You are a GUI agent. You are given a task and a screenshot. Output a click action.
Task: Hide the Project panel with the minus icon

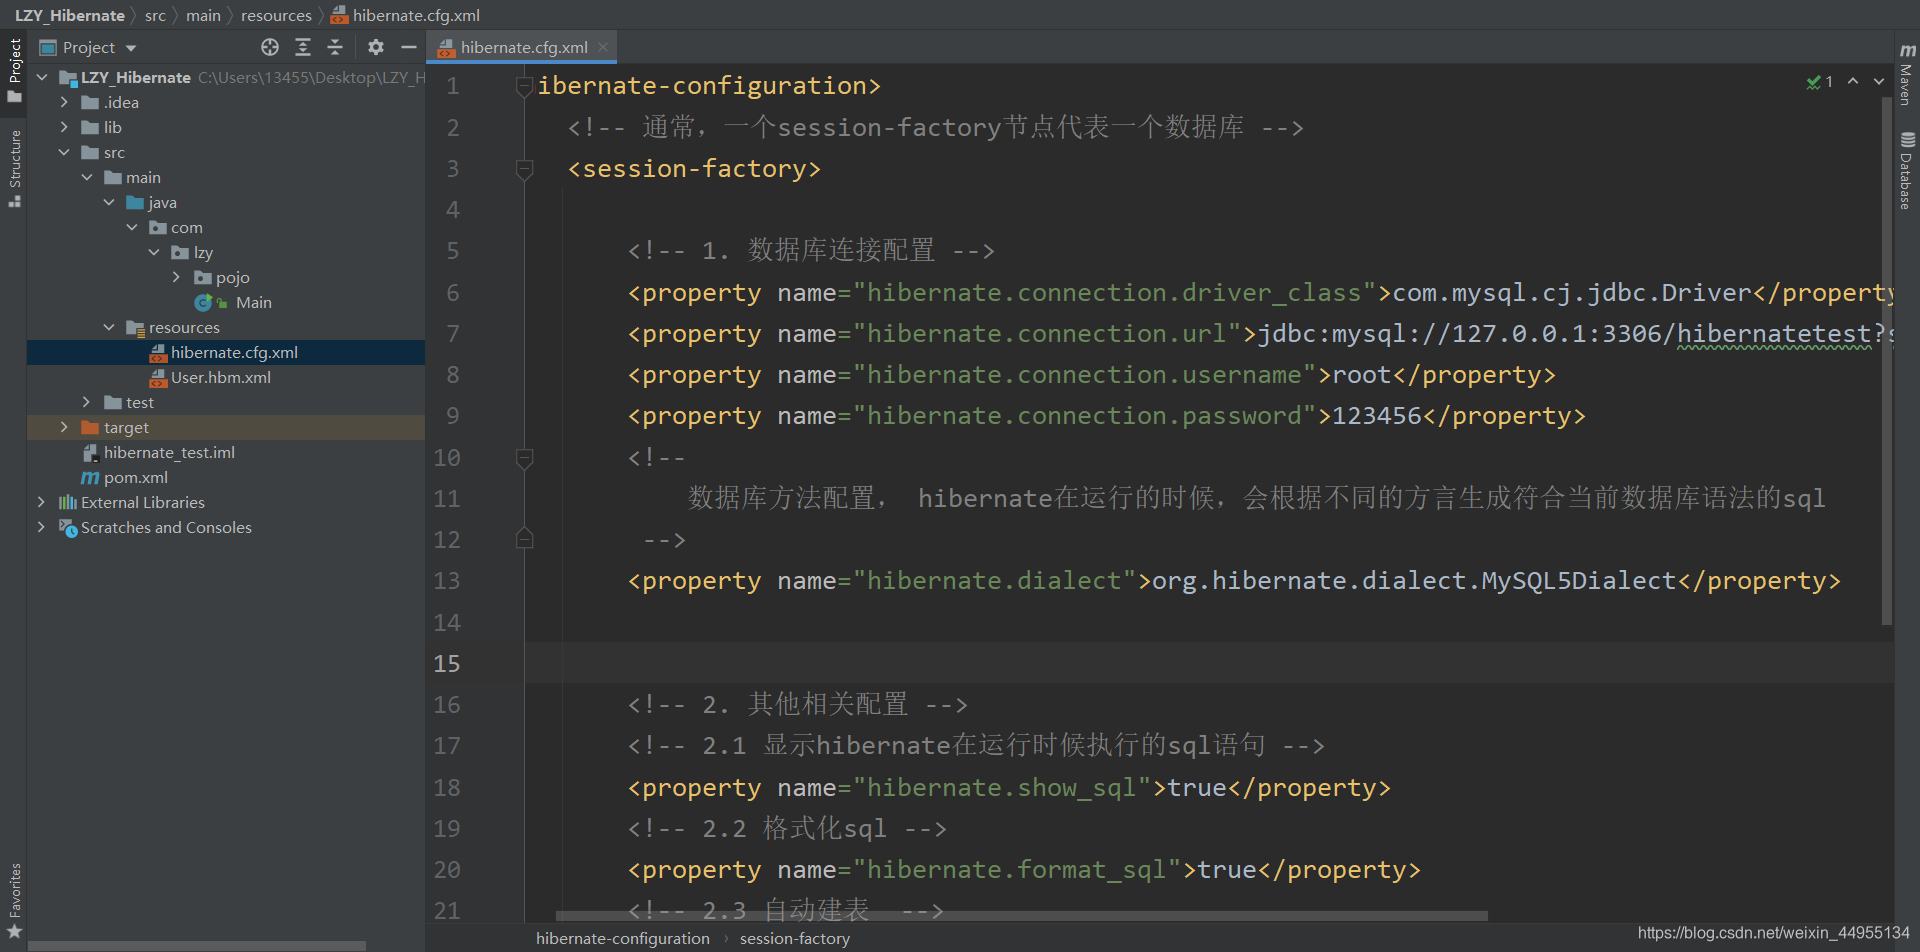coord(408,47)
